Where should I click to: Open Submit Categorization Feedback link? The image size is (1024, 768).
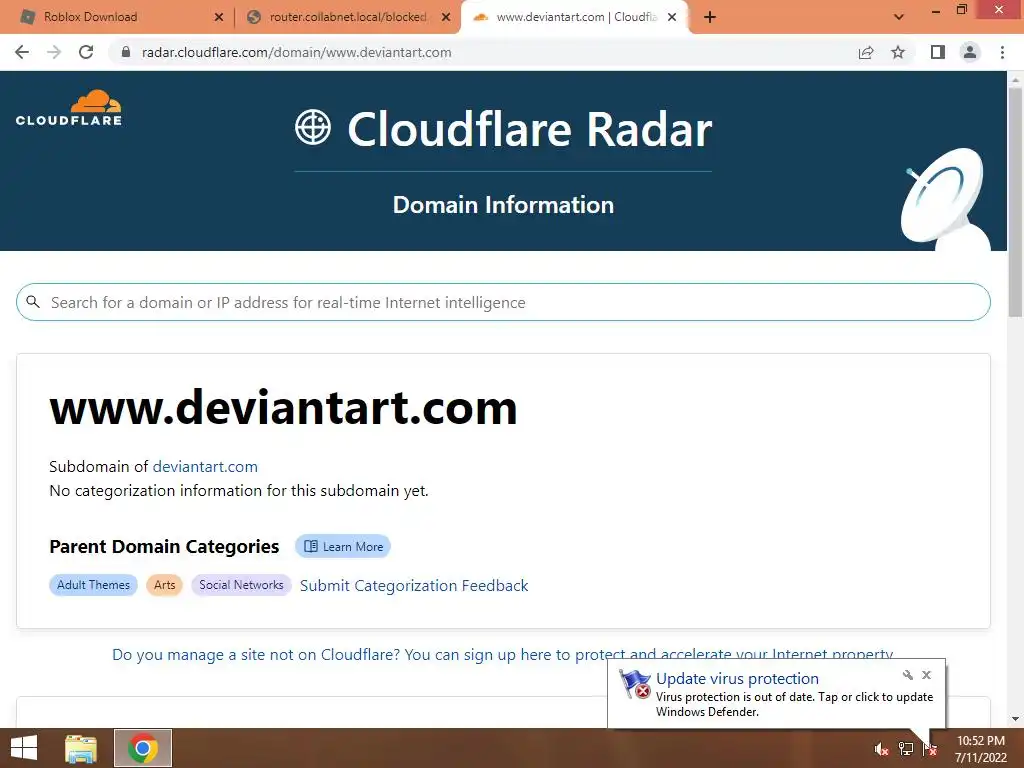[x=414, y=585]
